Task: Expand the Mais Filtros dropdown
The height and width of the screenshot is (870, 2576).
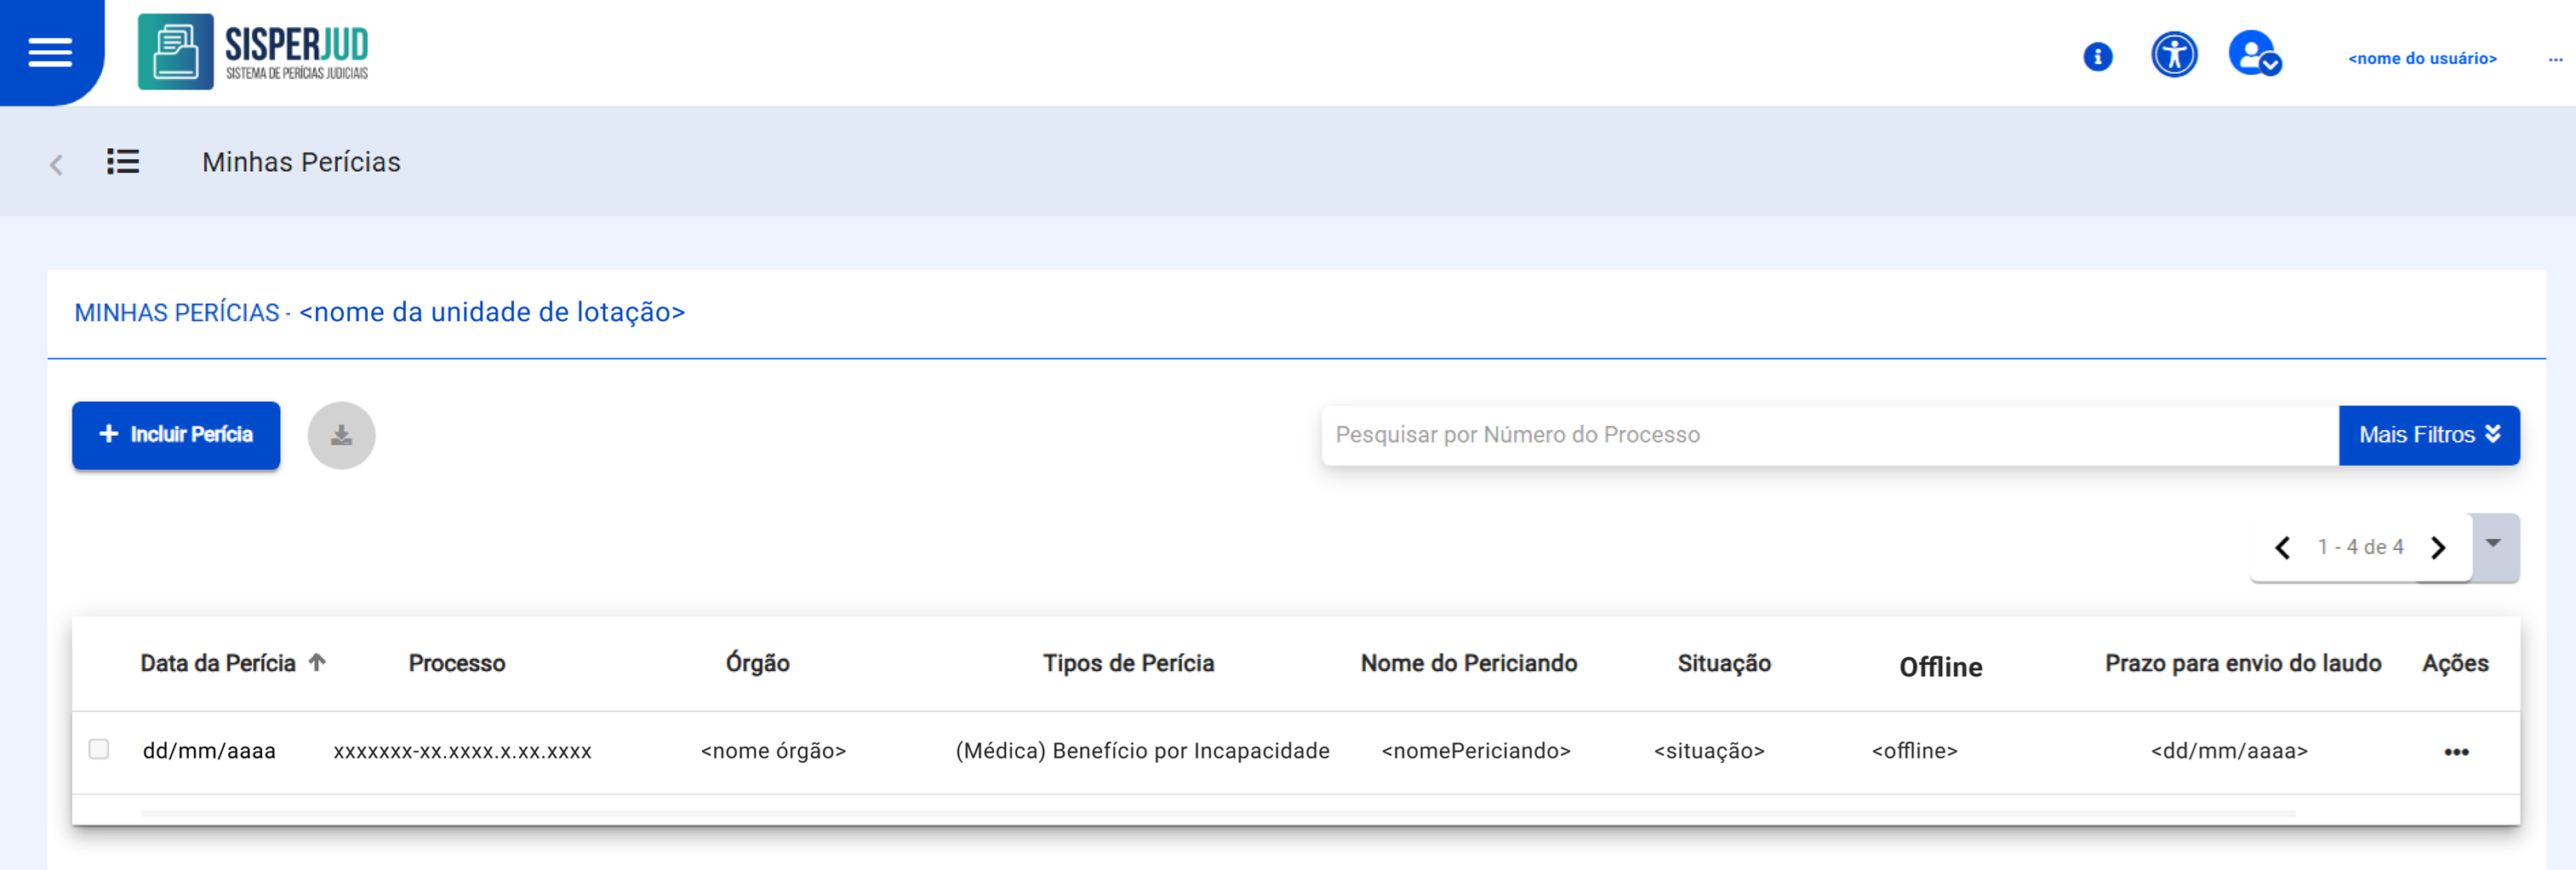Action: [2428, 435]
